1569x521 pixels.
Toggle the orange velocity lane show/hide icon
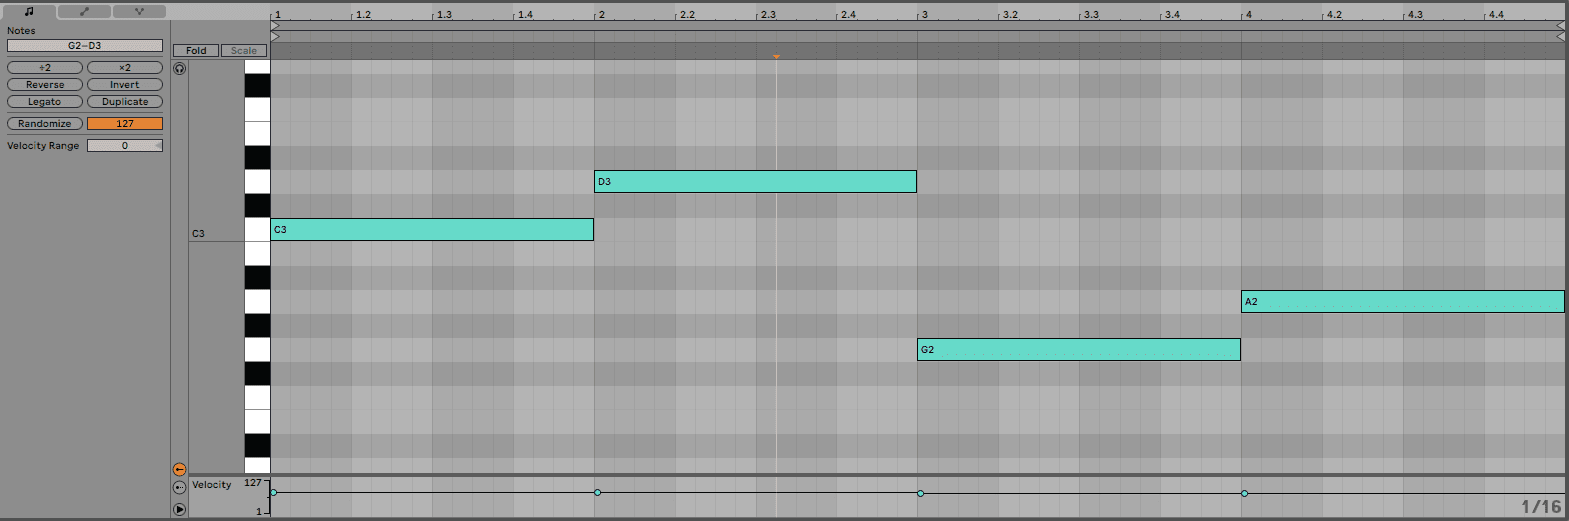tap(180, 469)
